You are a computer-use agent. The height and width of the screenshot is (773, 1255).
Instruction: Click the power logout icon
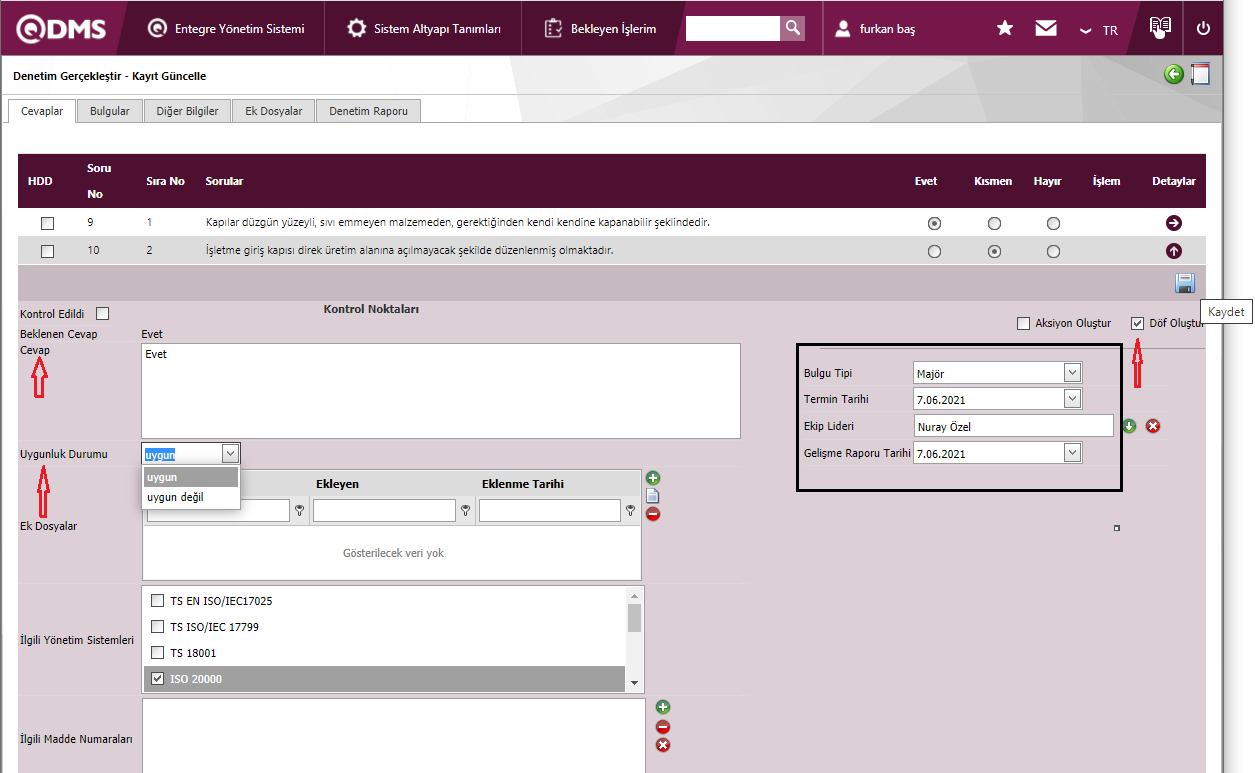1203,28
